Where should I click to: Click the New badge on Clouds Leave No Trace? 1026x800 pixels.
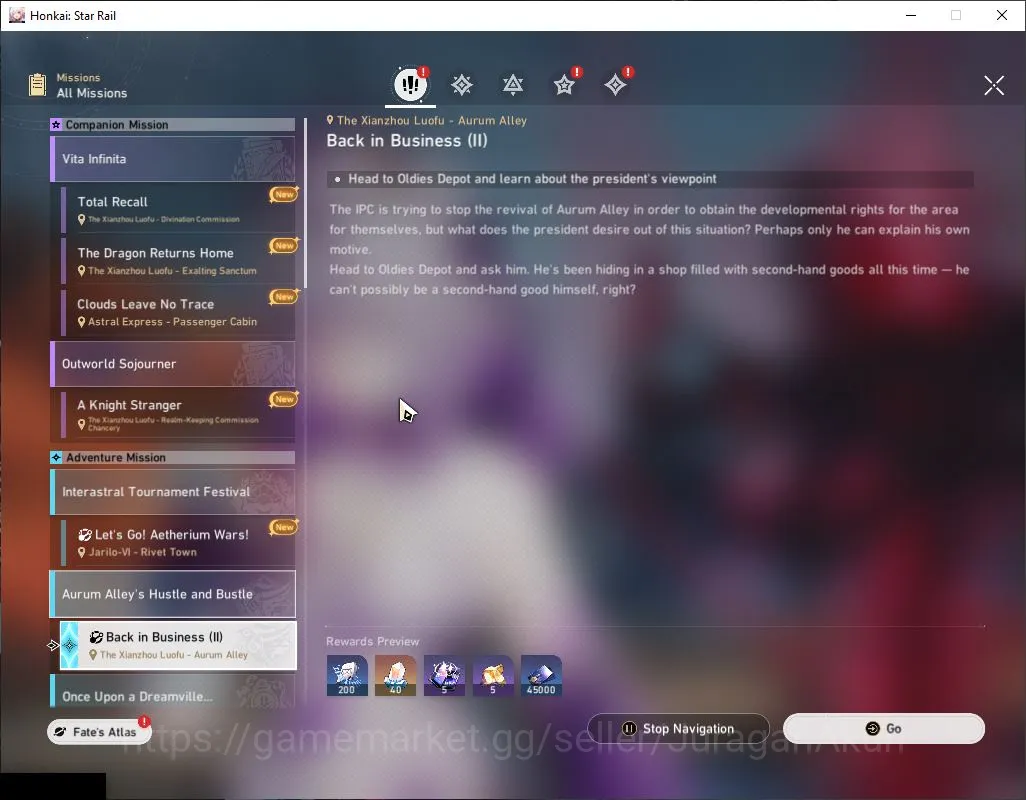(284, 296)
